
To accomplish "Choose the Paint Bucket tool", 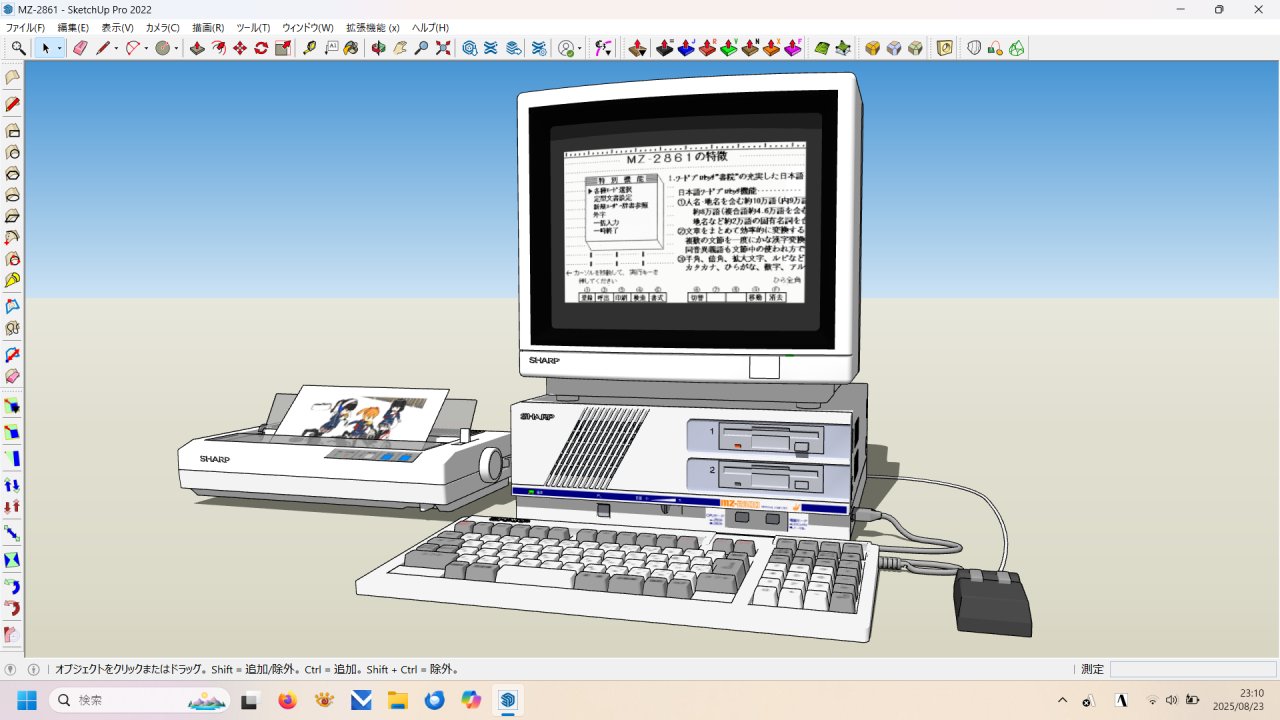I will (351, 48).
